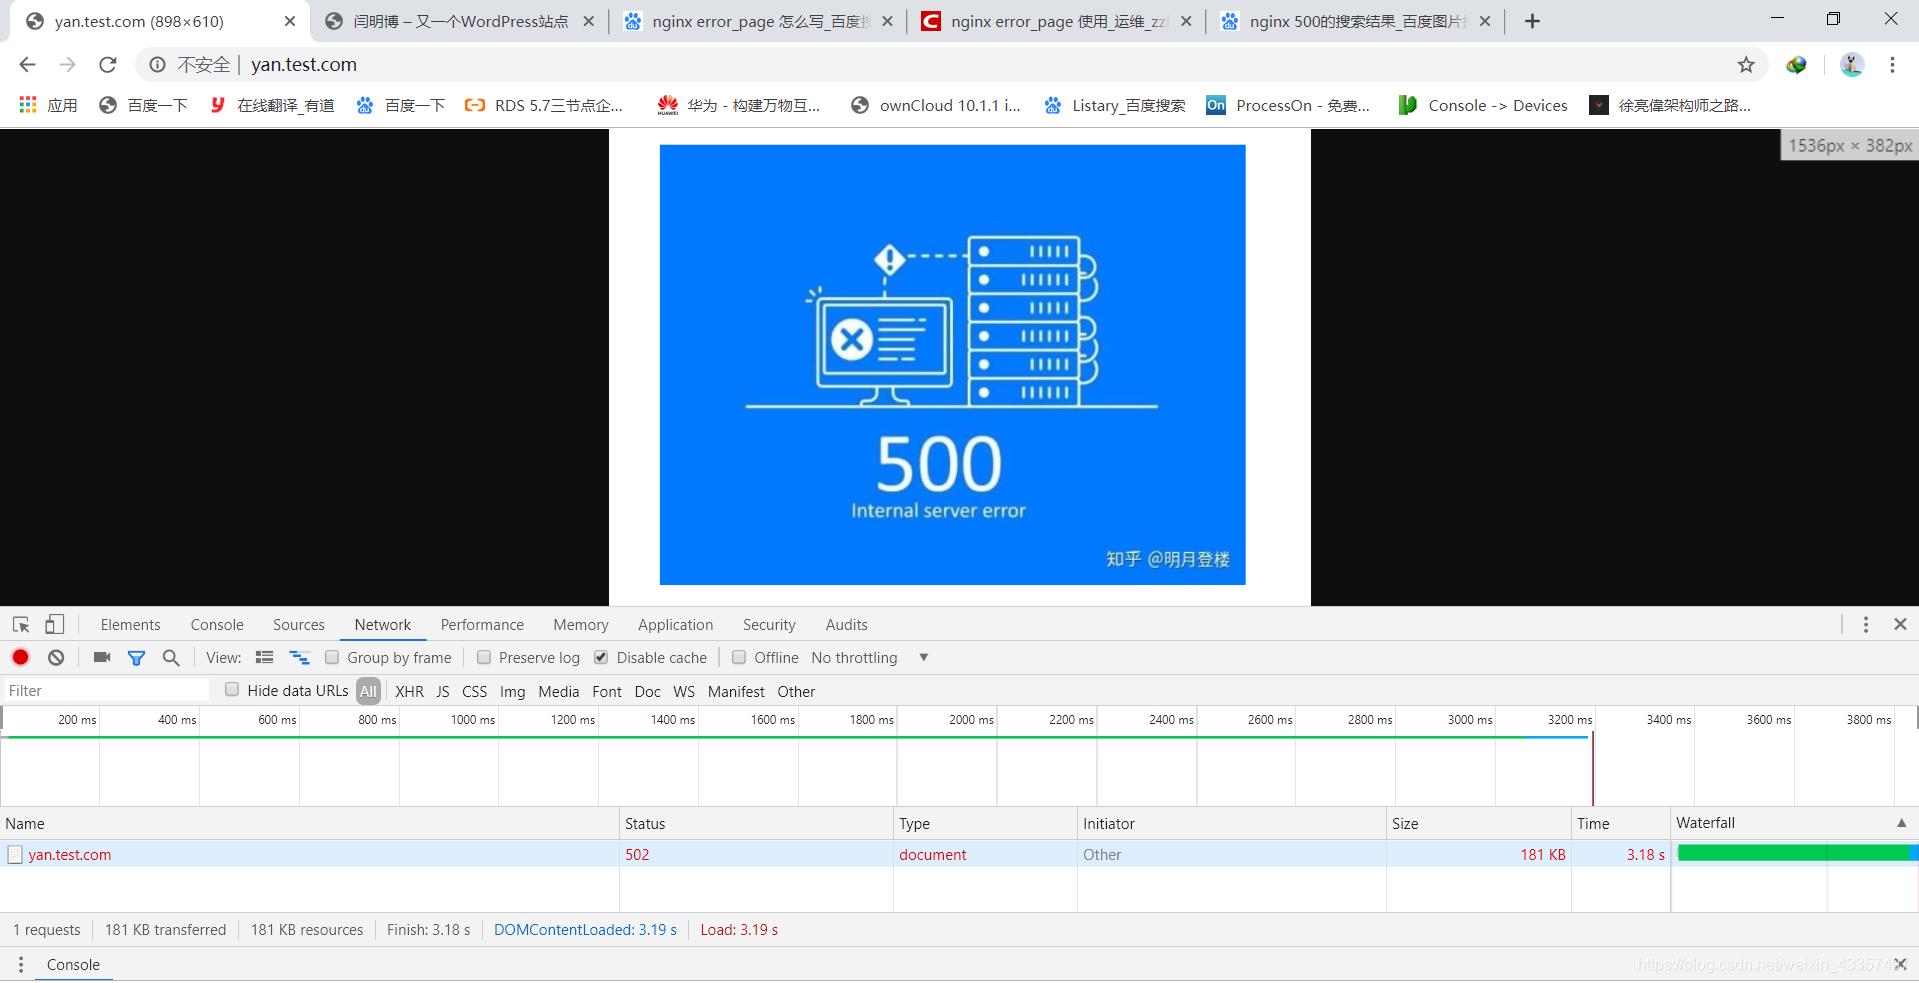Click the colorful extension icon in toolbar
Screen dimensions: 1919x983
[1797, 64]
